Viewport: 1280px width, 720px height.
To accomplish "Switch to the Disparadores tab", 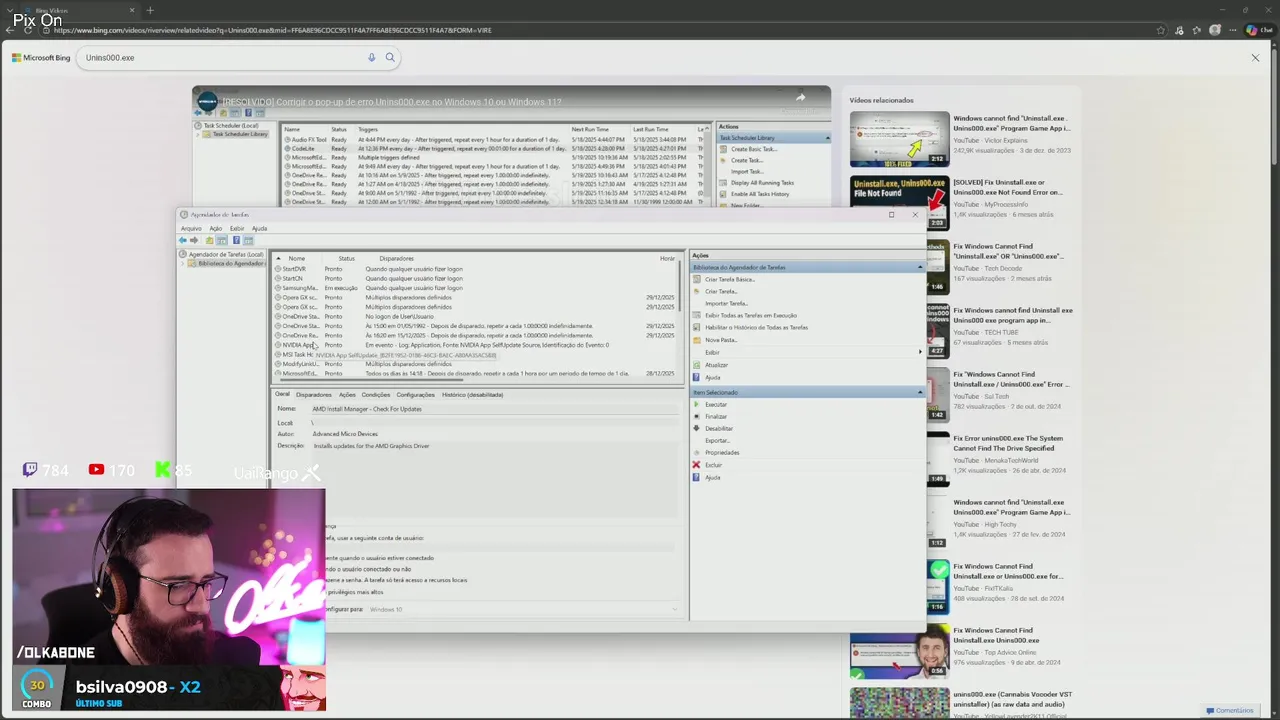I will (313, 394).
